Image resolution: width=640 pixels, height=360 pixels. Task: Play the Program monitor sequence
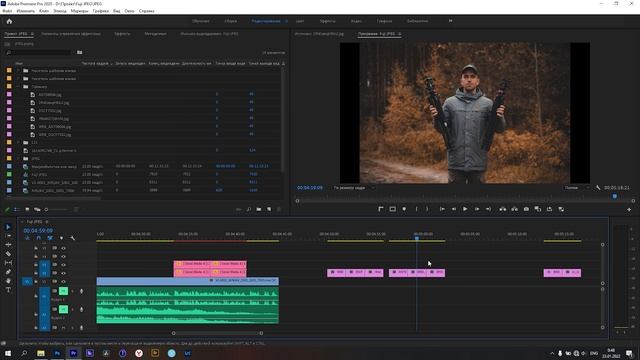[x=465, y=209]
